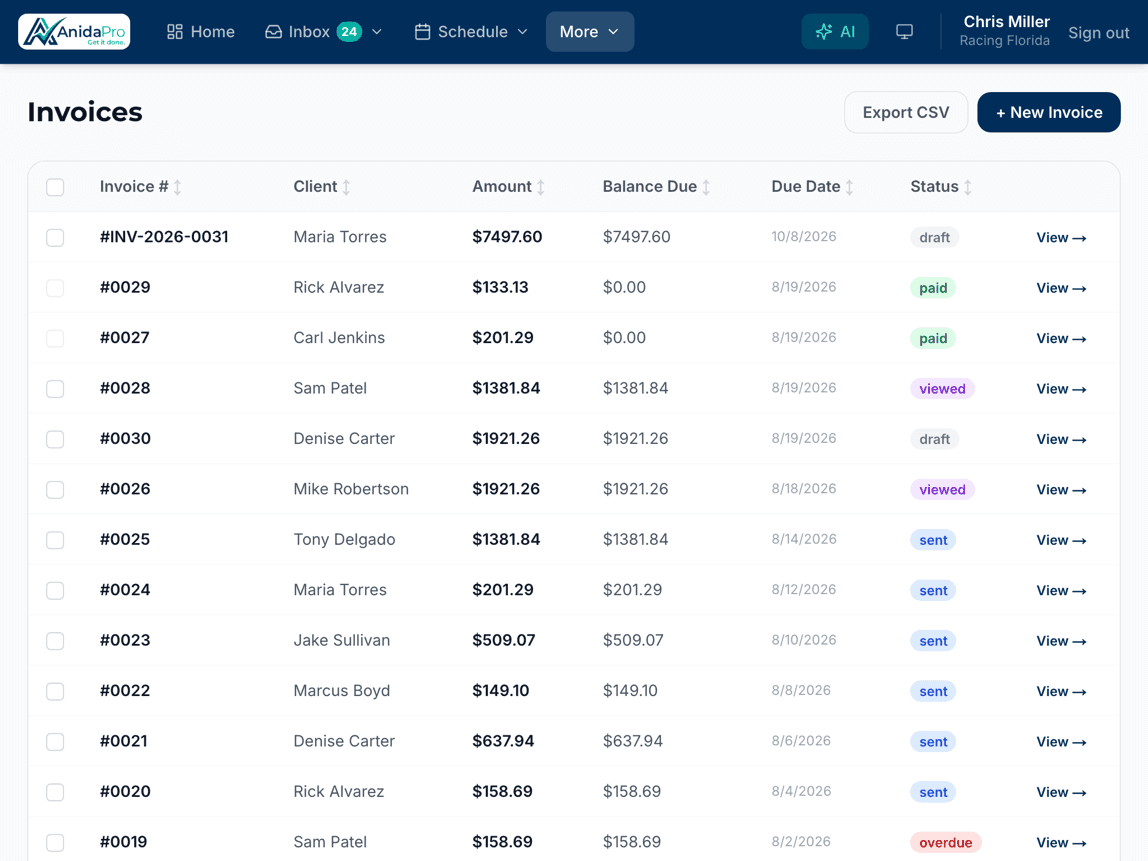Click the overdue badge on invoice #0019
Viewport: 1148px width, 861px height.
(945, 843)
